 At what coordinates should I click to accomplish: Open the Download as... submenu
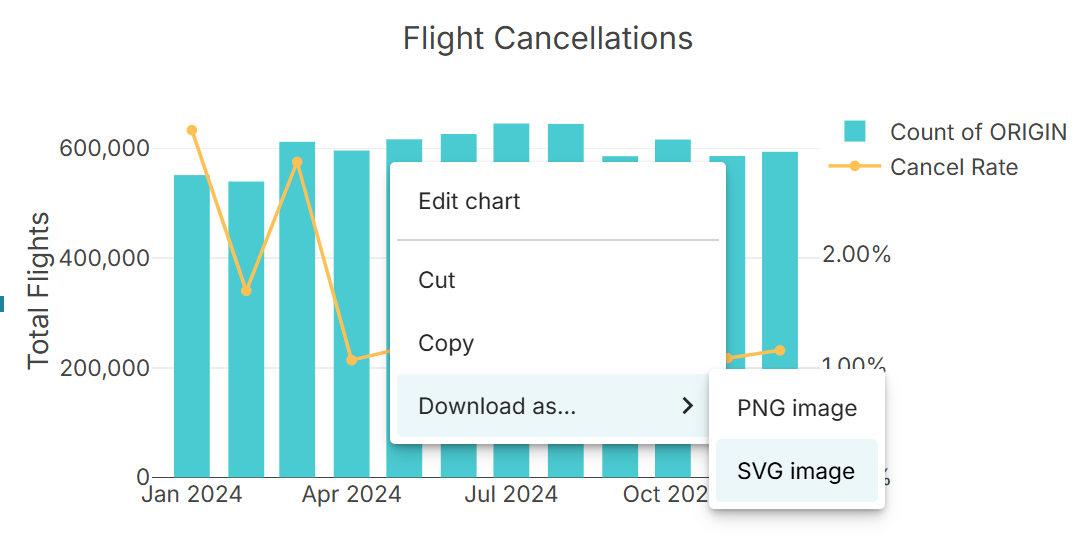[x=497, y=406]
